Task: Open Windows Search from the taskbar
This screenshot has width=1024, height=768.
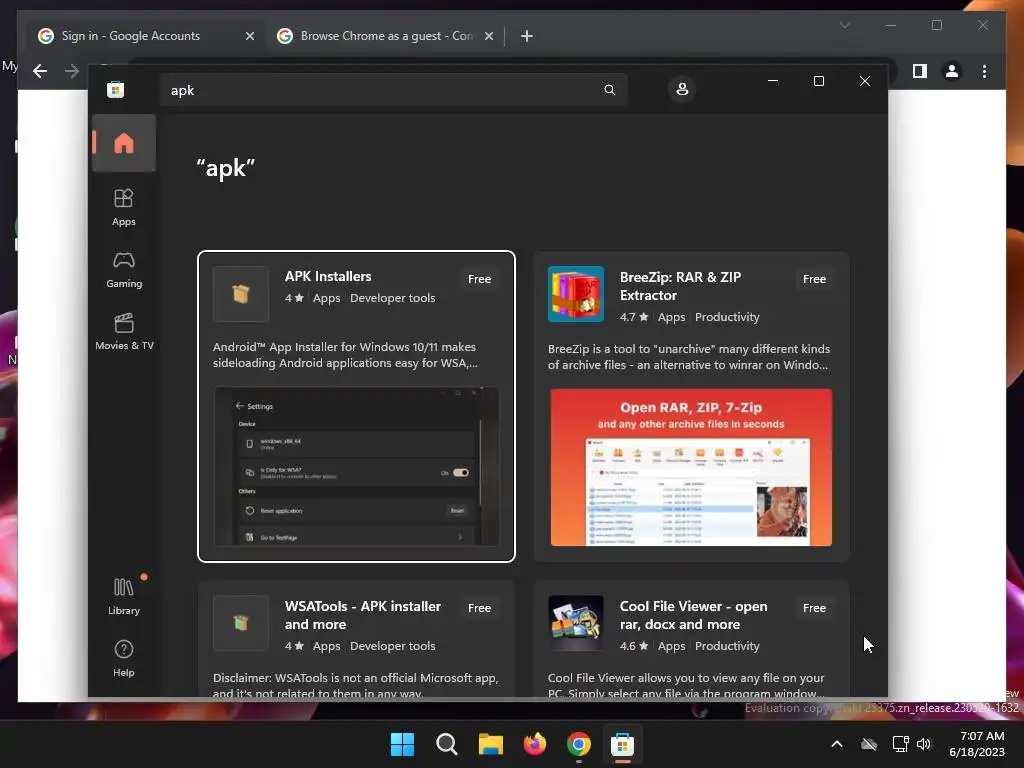Action: coord(447,744)
